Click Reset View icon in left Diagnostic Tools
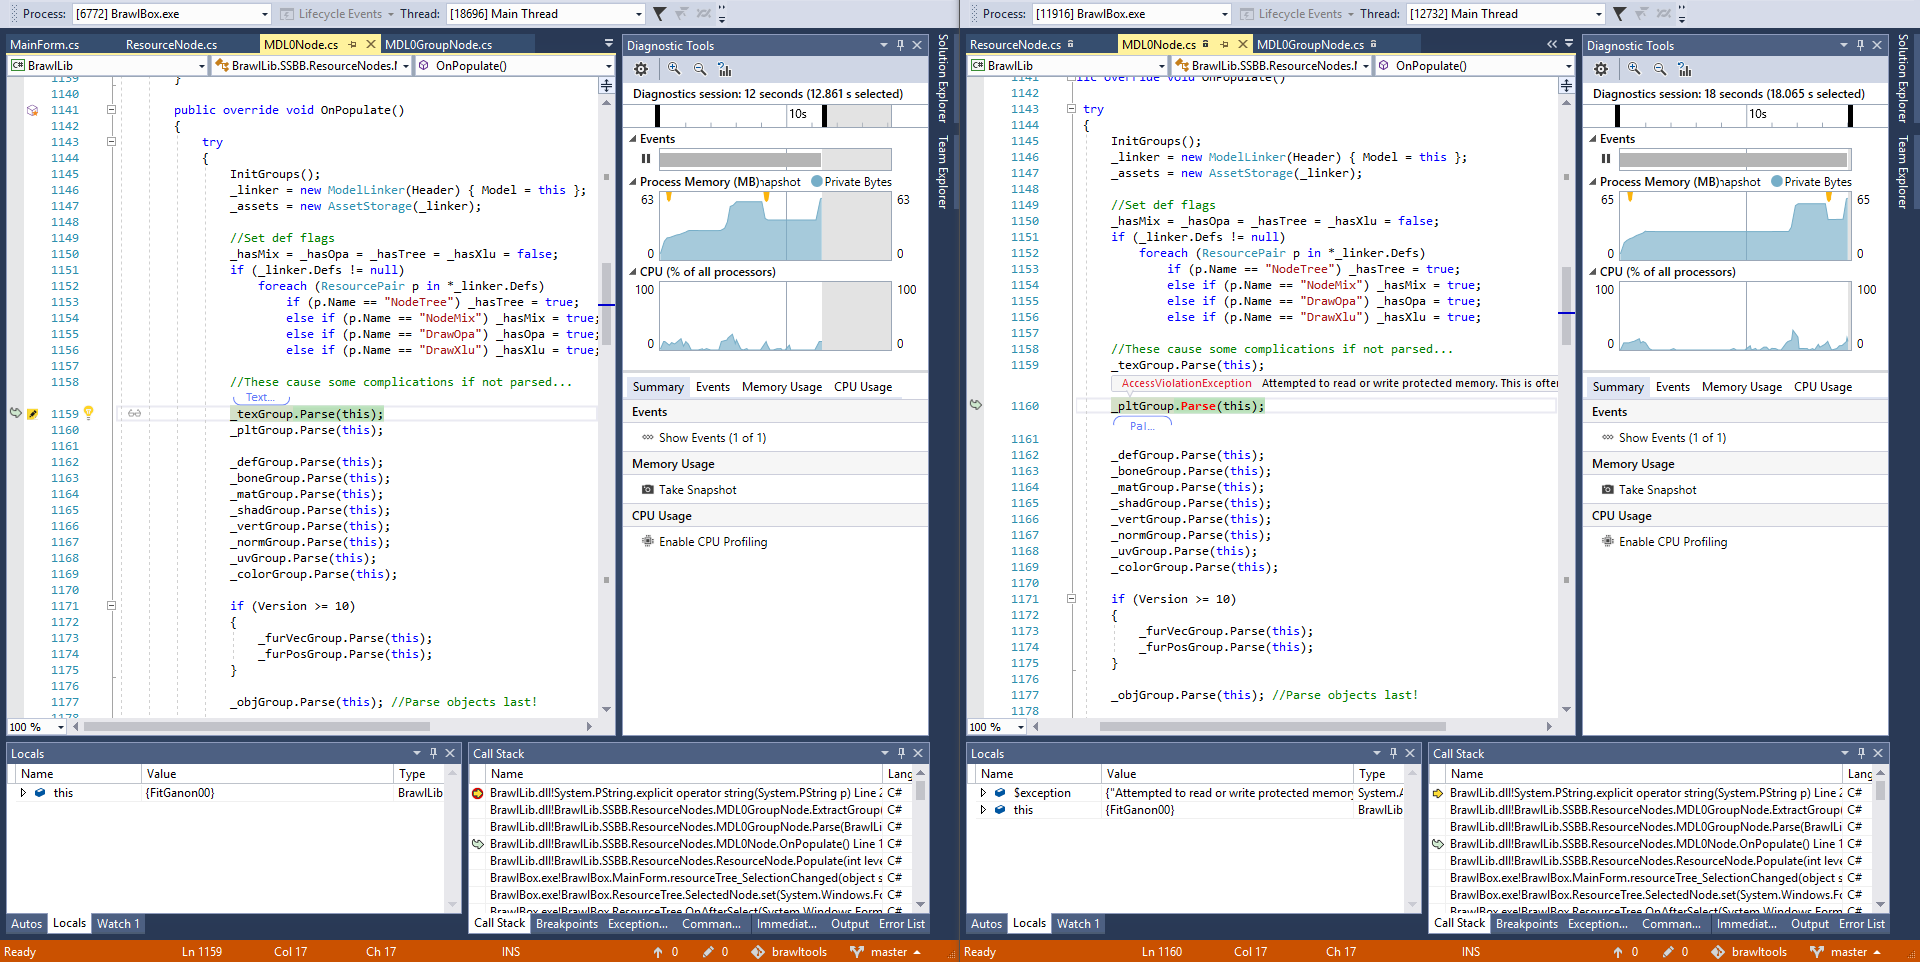The height and width of the screenshot is (962, 1920). 725,69
